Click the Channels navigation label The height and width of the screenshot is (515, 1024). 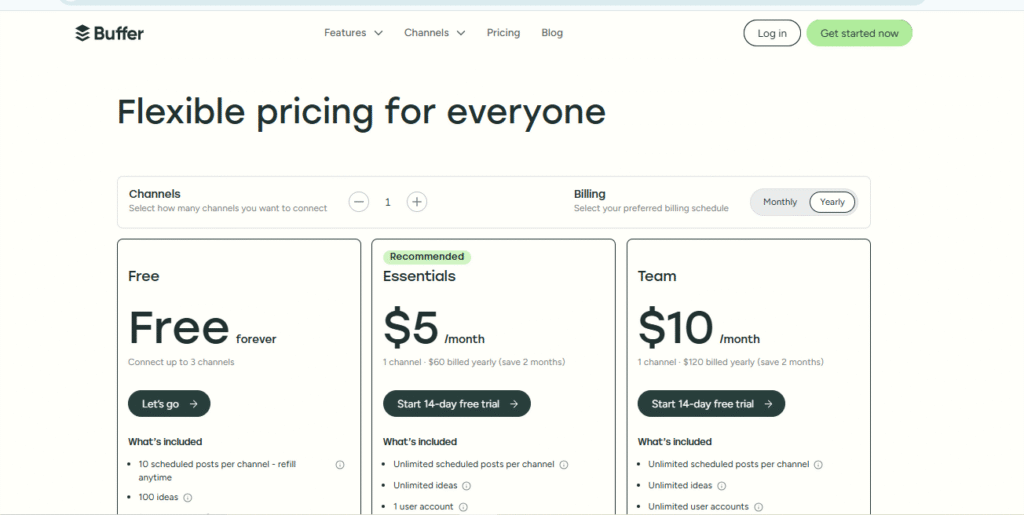426,33
